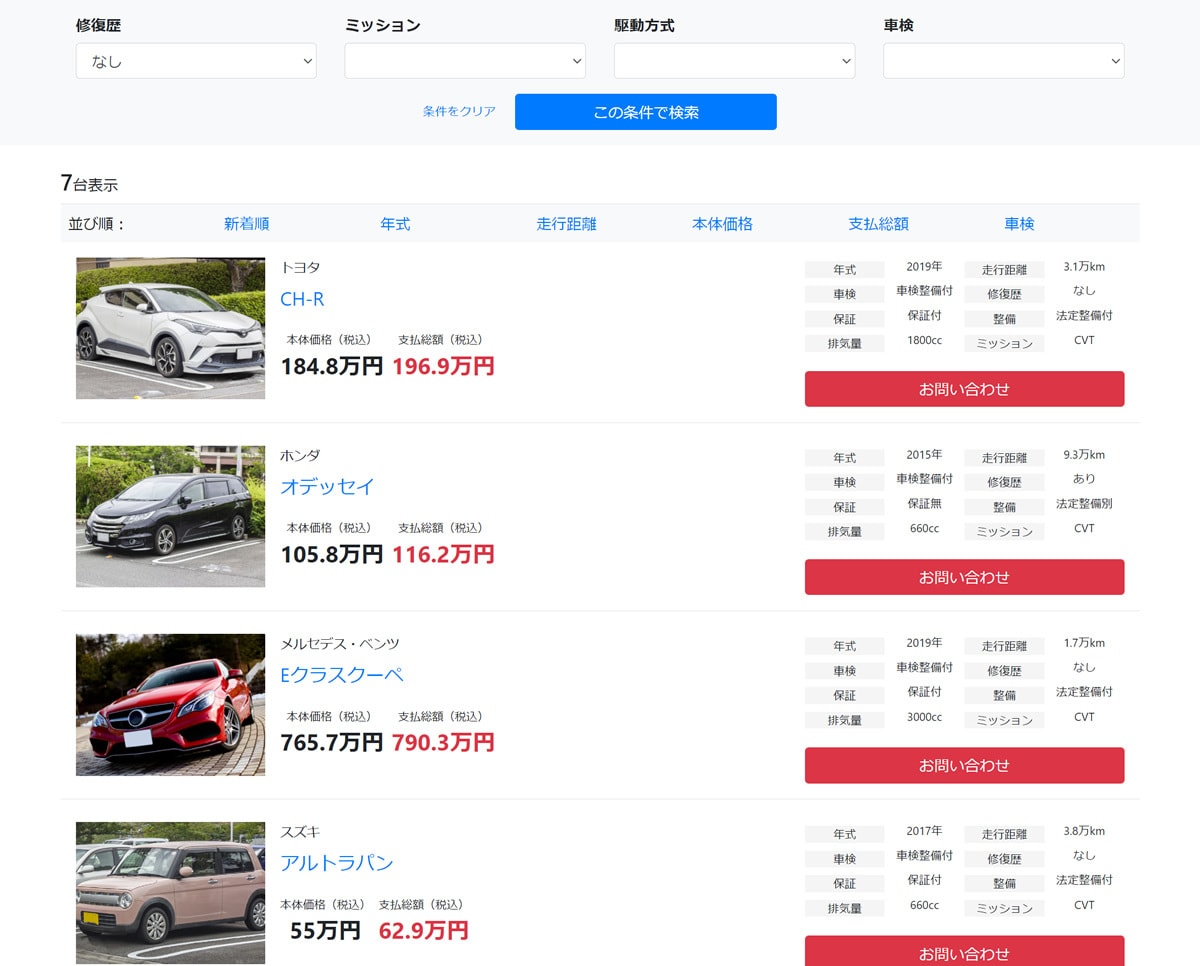The height and width of the screenshot is (966, 1200).
Task: Click the 7台表示 result count
Action: coord(89,183)
